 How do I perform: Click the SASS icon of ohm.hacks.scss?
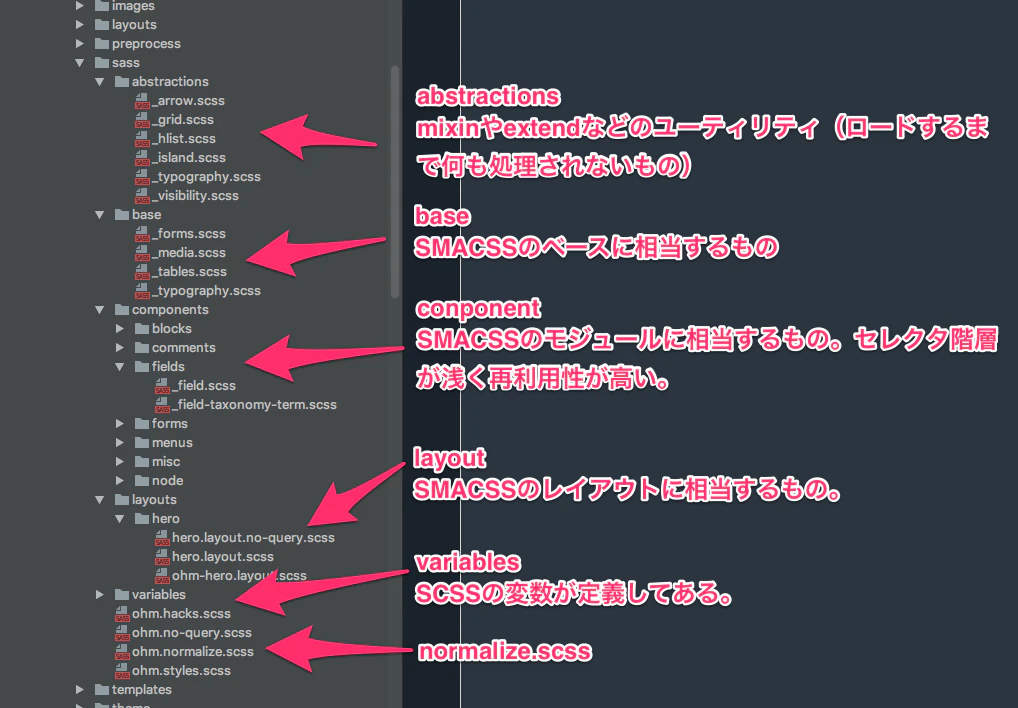122,614
